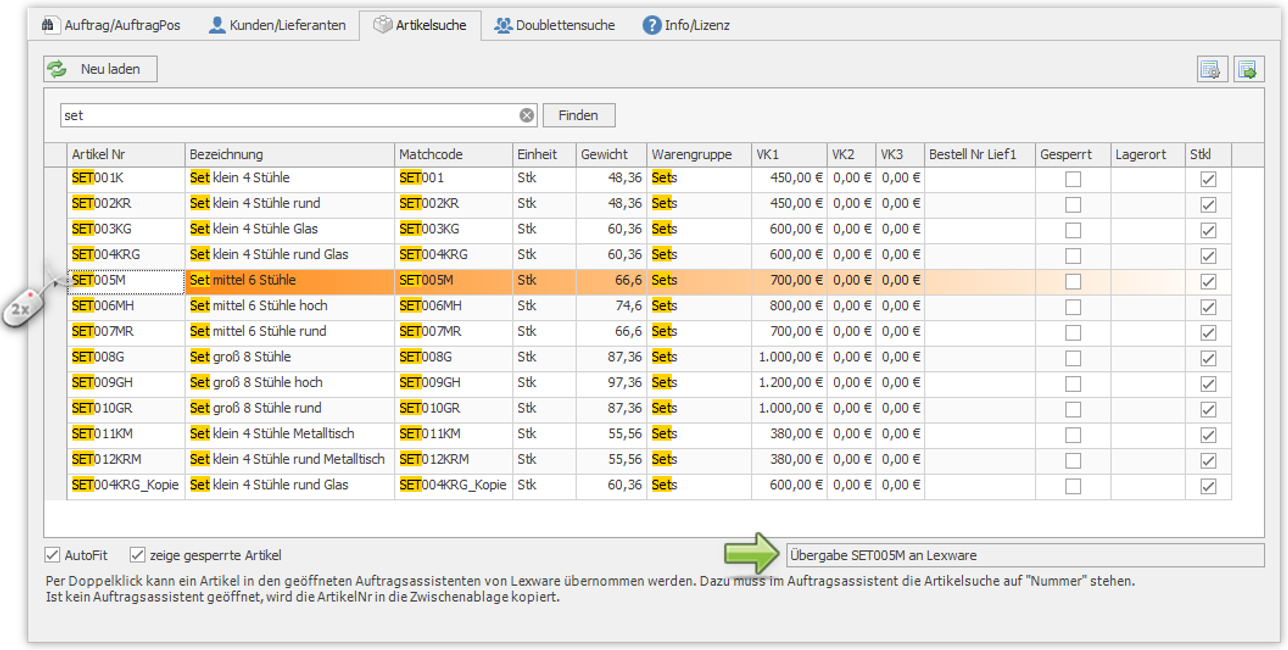The height and width of the screenshot is (650, 1288).
Task: Click the article number SET004KRG_Kopie
Action: [x=126, y=485]
